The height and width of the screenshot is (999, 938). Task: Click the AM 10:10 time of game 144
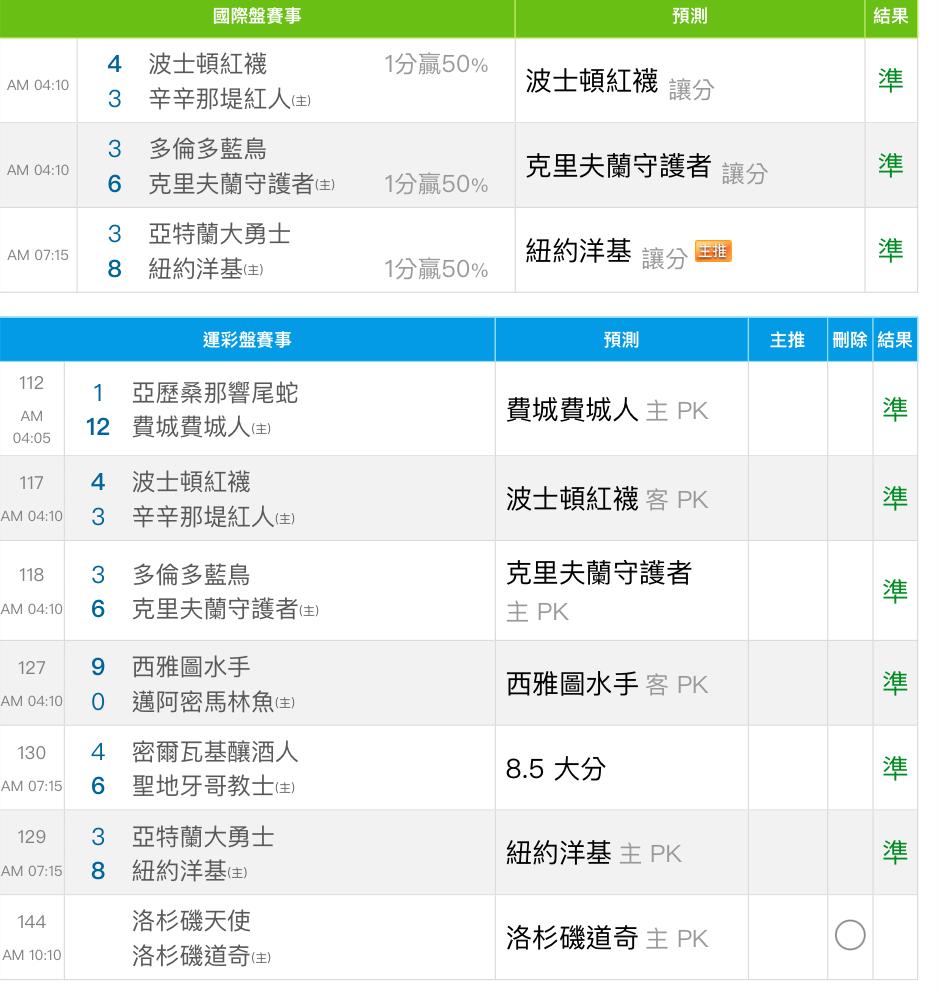[x=31, y=955]
